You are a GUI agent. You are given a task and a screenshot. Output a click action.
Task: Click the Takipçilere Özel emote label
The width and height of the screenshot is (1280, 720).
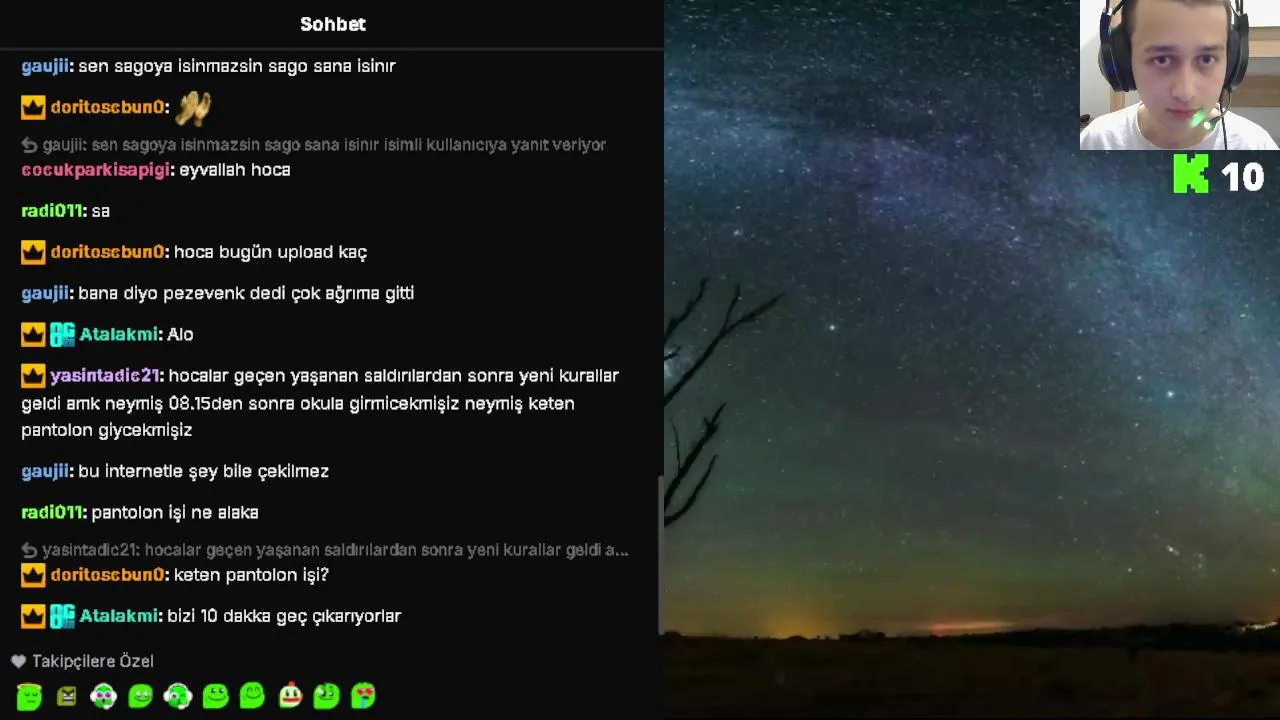pos(93,661)
